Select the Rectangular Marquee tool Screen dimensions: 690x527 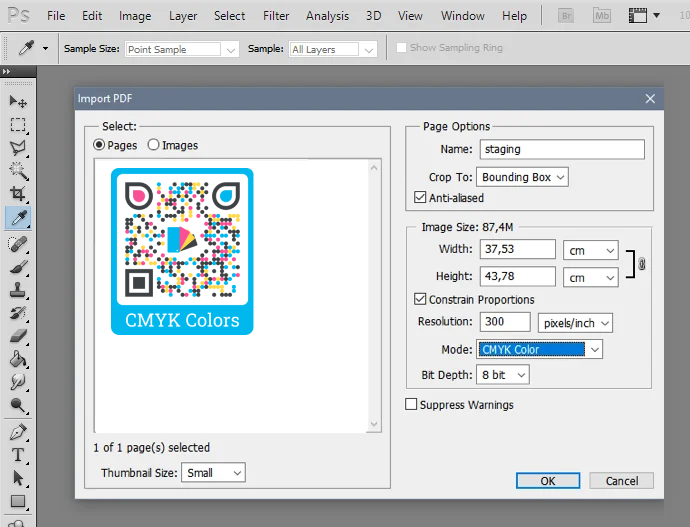tap(18, 125)
